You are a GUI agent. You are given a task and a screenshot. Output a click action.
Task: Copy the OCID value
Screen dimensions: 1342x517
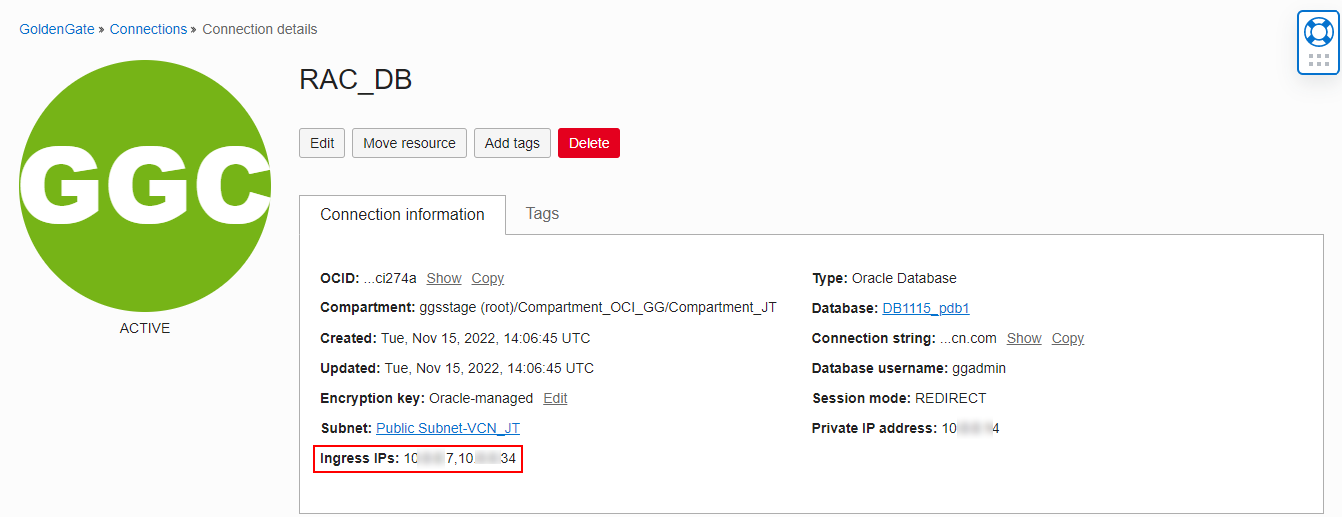tap(488, 278)
